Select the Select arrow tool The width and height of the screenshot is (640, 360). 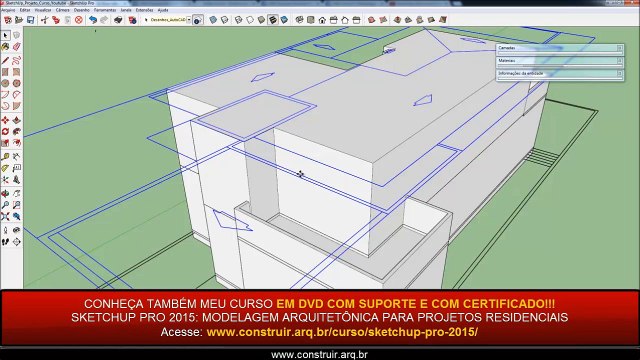[x=5, y=36]
